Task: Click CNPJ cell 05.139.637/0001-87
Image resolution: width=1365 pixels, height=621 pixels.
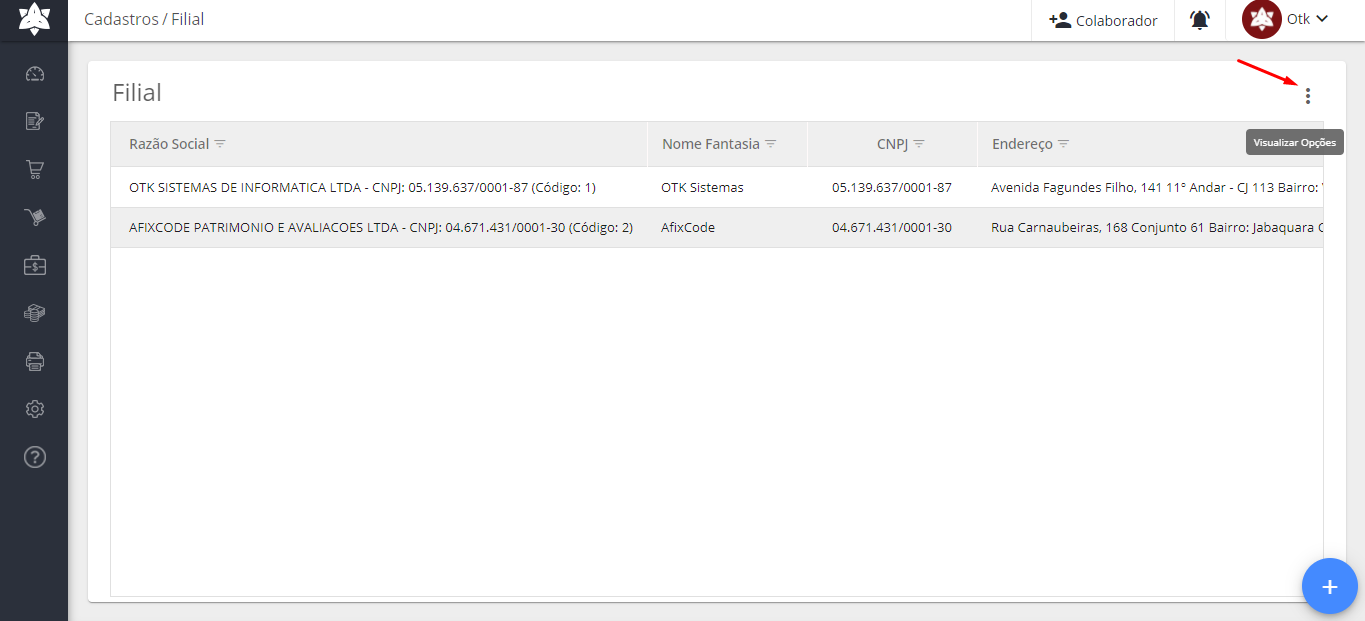Action: pos(892,187)
